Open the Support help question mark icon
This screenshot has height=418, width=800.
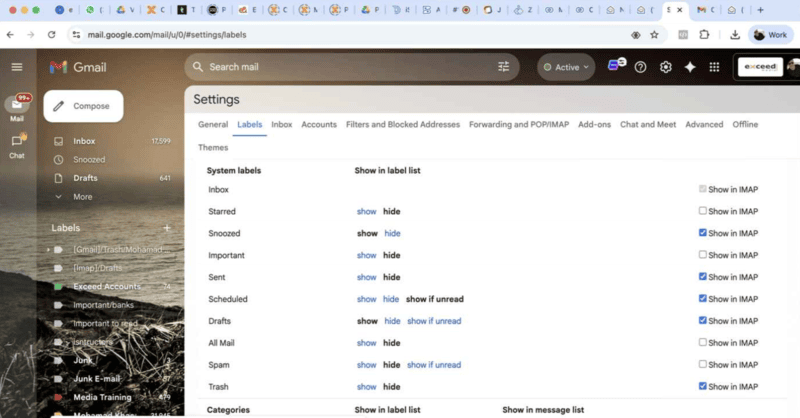click(x=641, y=67)
